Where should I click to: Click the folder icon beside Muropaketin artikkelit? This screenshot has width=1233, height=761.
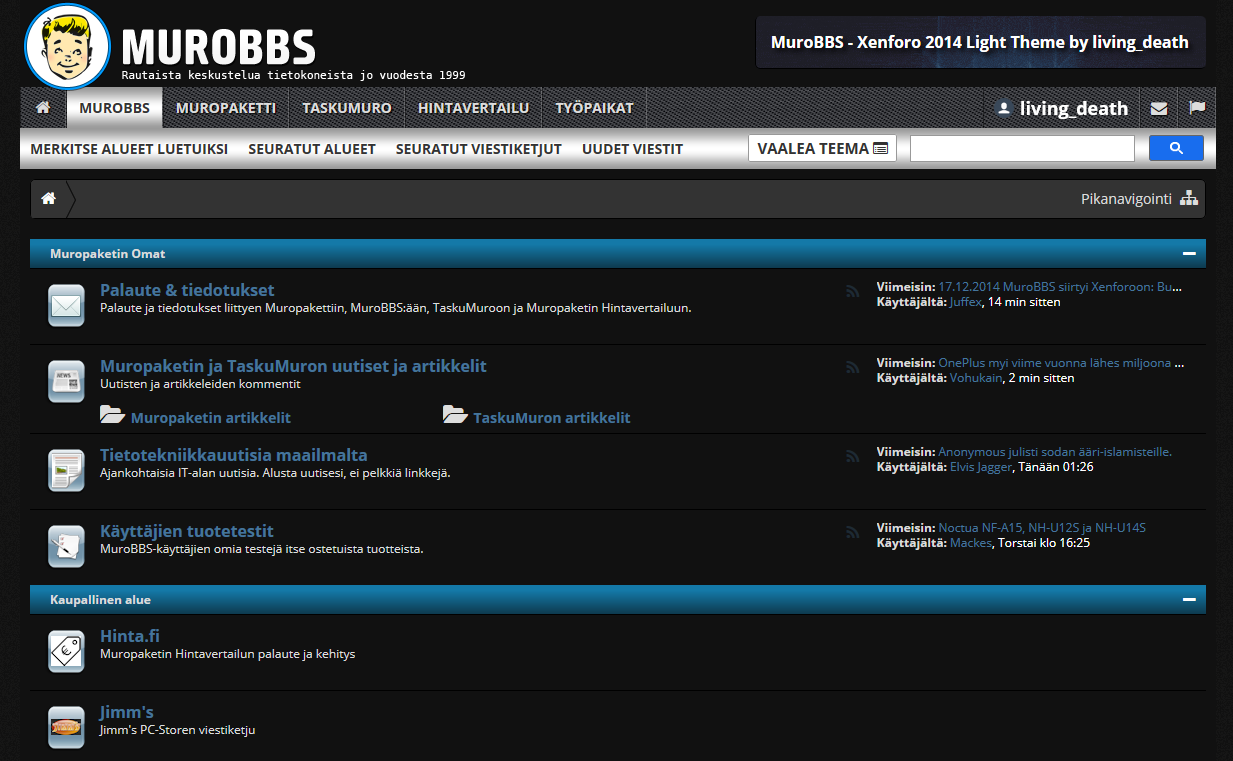point(112,415)
